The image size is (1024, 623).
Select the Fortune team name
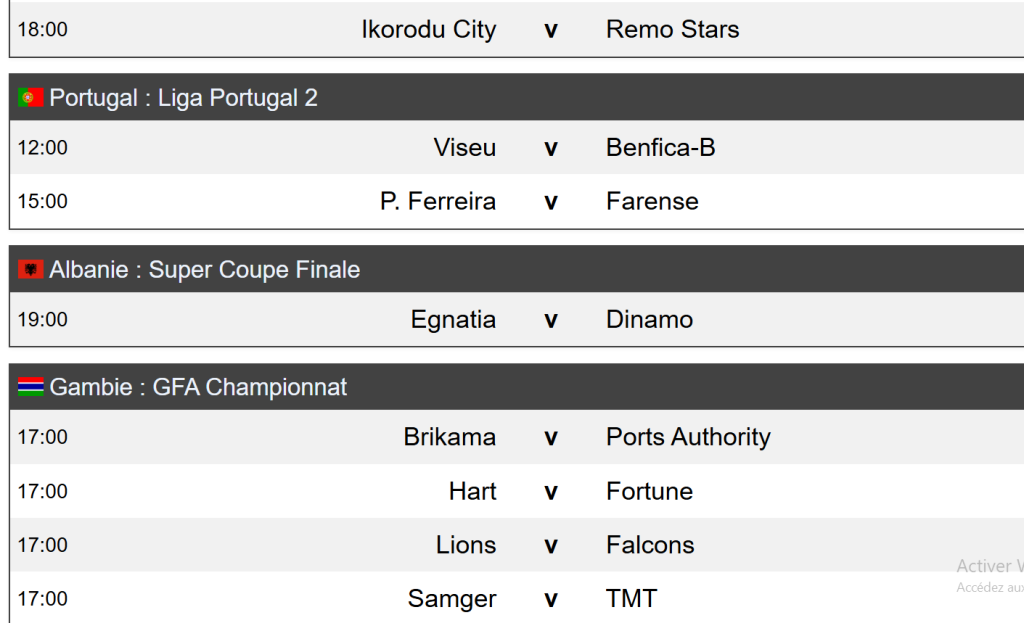tap(649, 492)
